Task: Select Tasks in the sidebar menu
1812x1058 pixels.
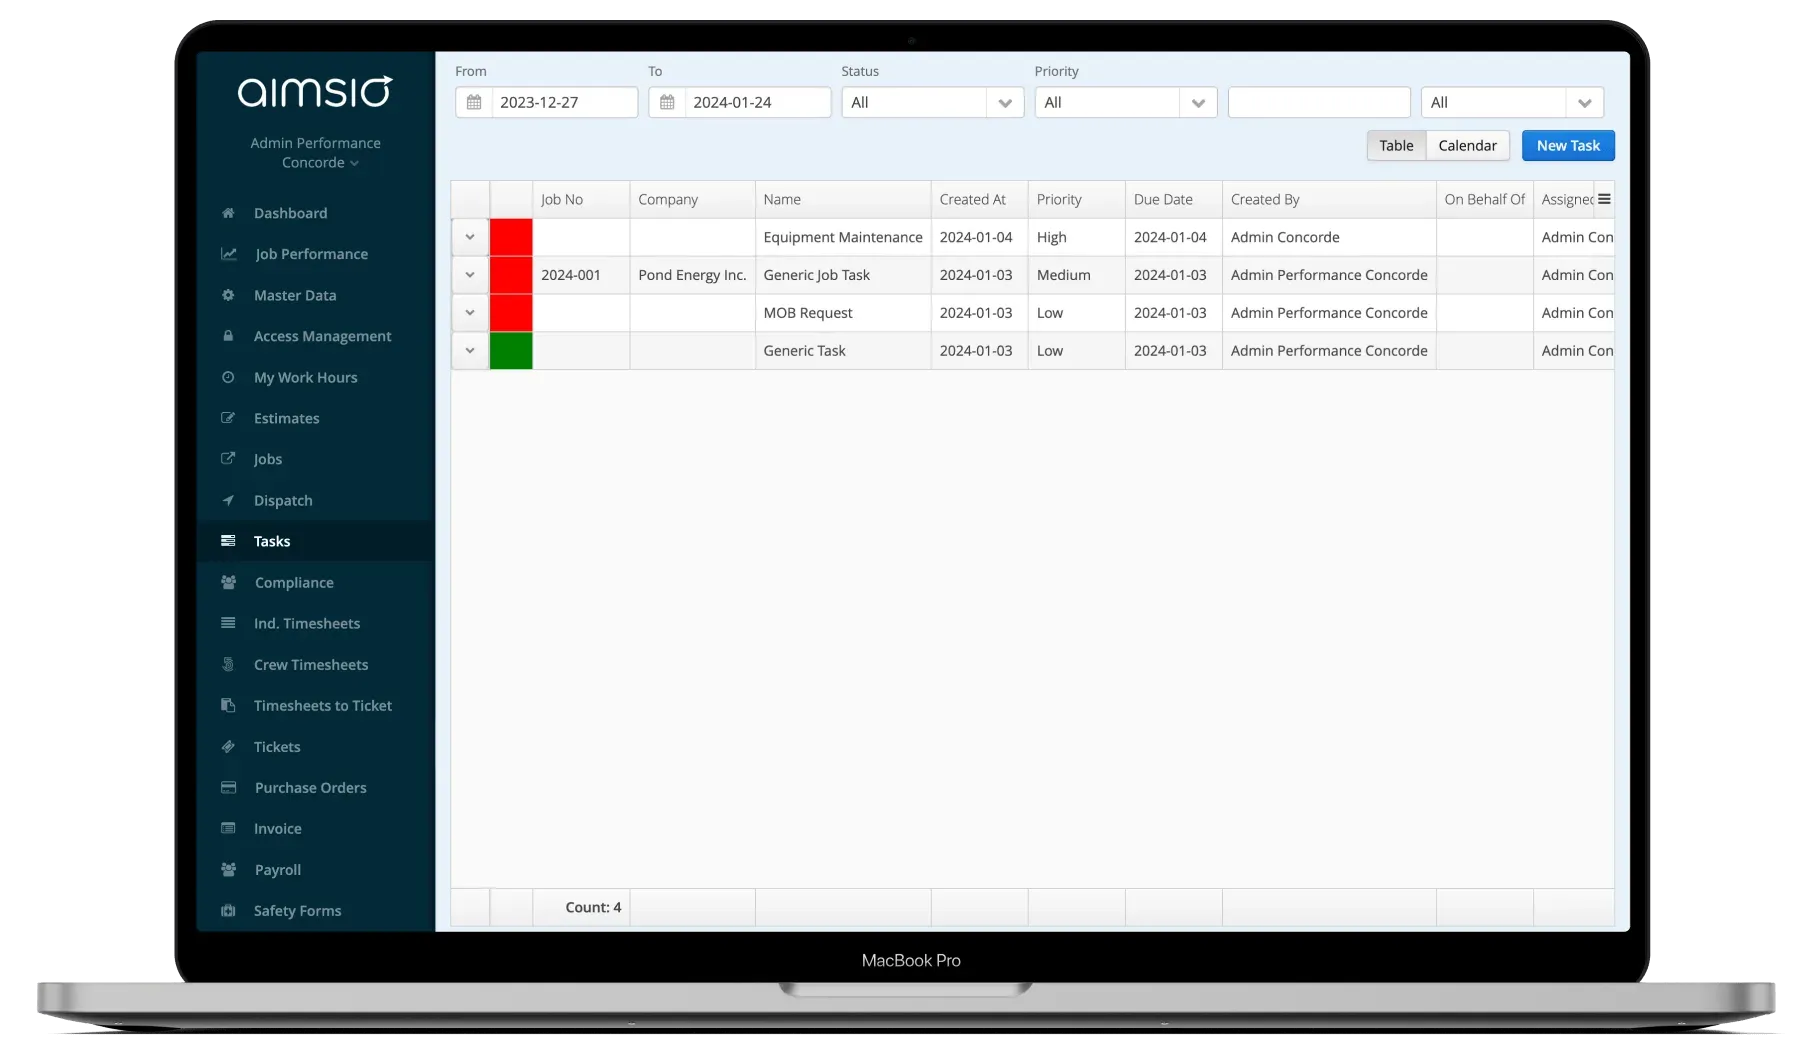Action: (270, 541)
